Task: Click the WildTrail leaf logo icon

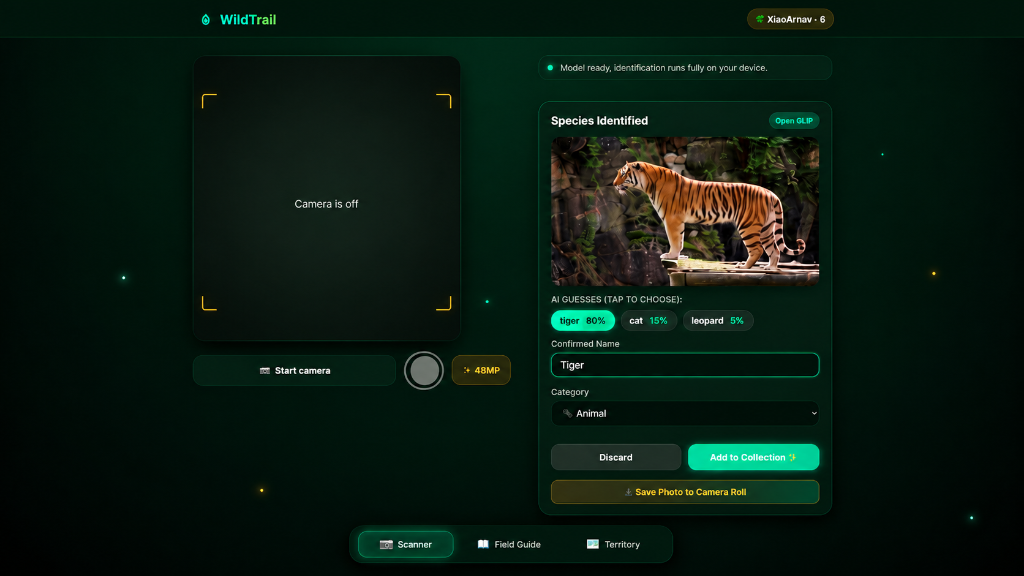Action: coord(206,20)
